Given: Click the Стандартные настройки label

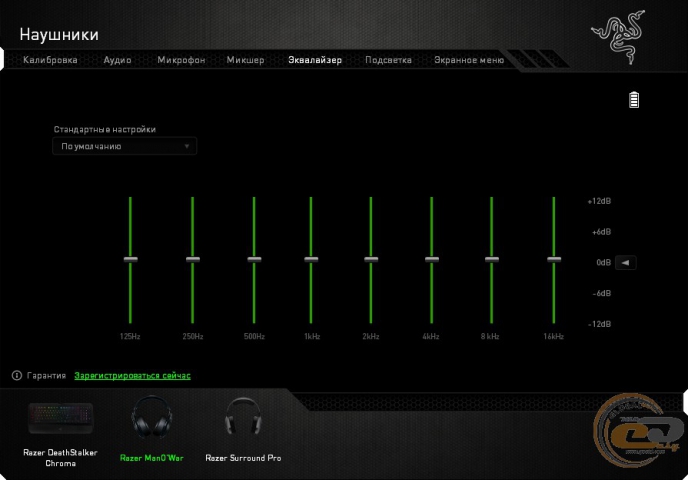Looking at the screenshot, I should point(104,129).
